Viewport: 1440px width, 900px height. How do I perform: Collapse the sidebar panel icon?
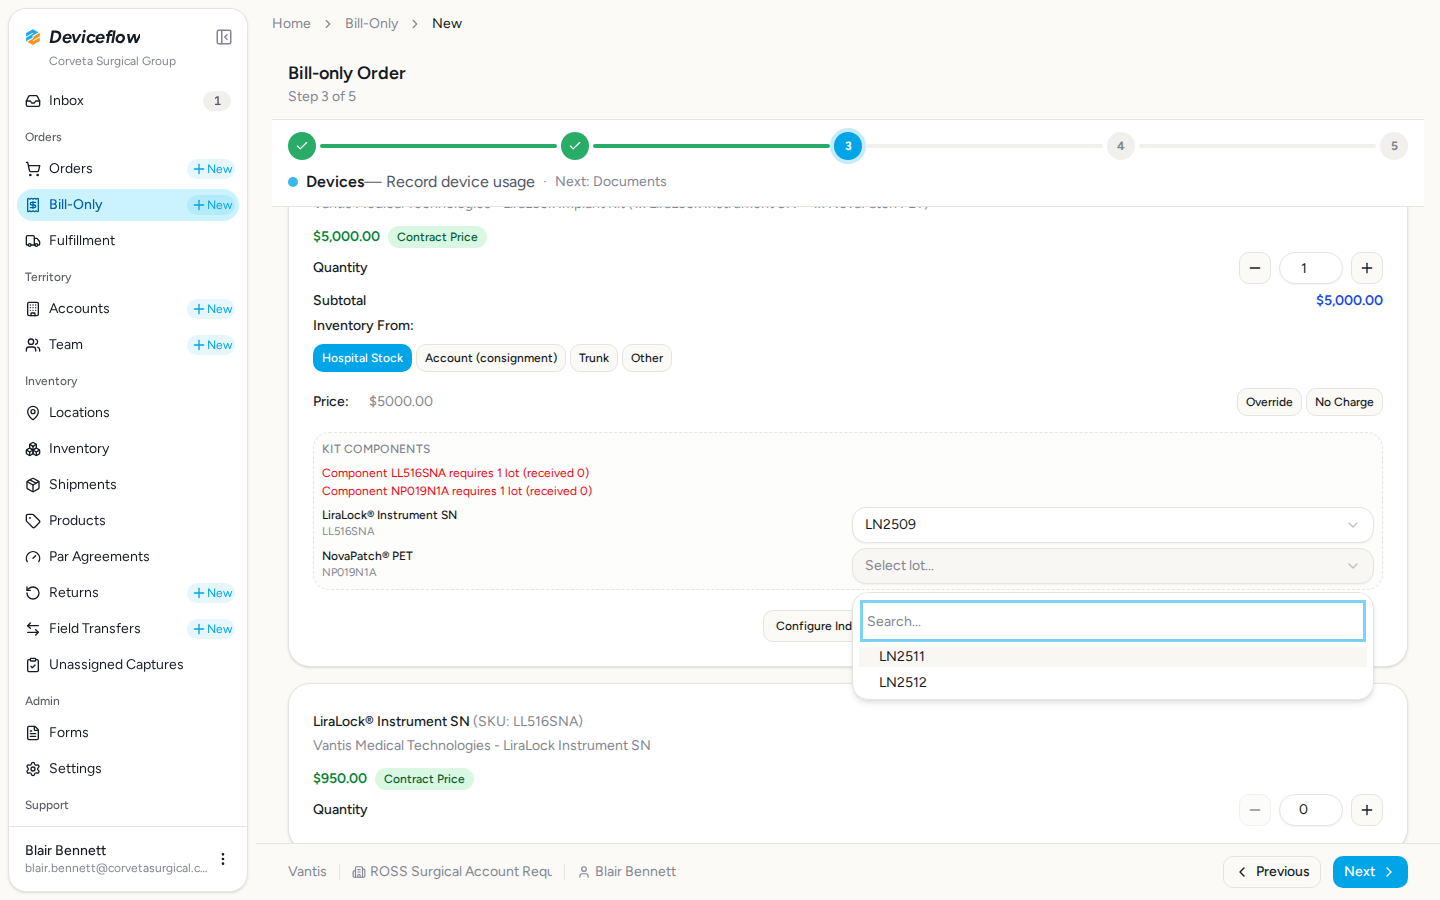point(224,37)
